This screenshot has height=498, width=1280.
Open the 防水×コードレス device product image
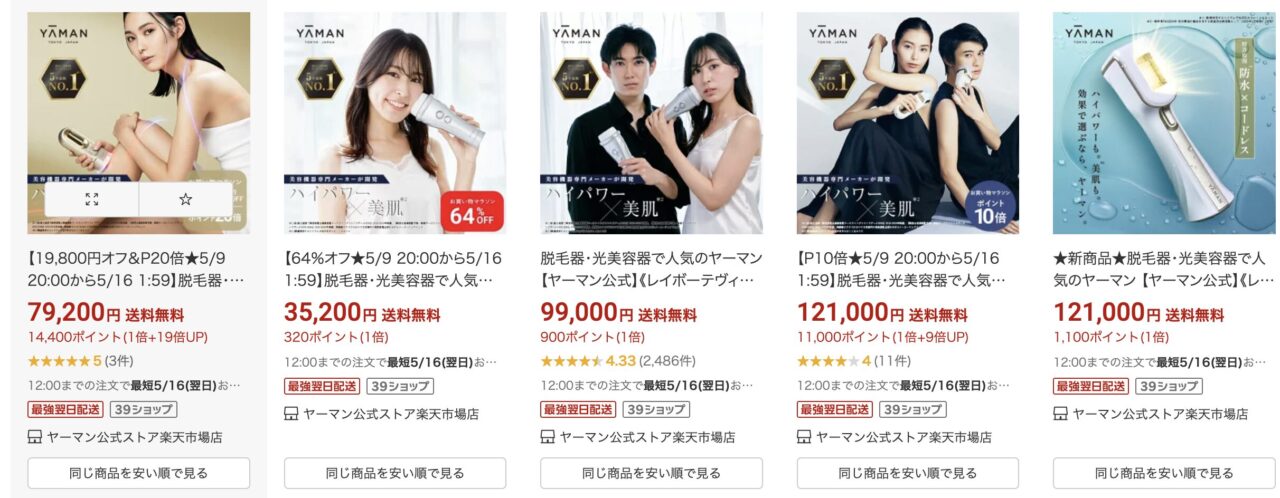click(1164, 123)
